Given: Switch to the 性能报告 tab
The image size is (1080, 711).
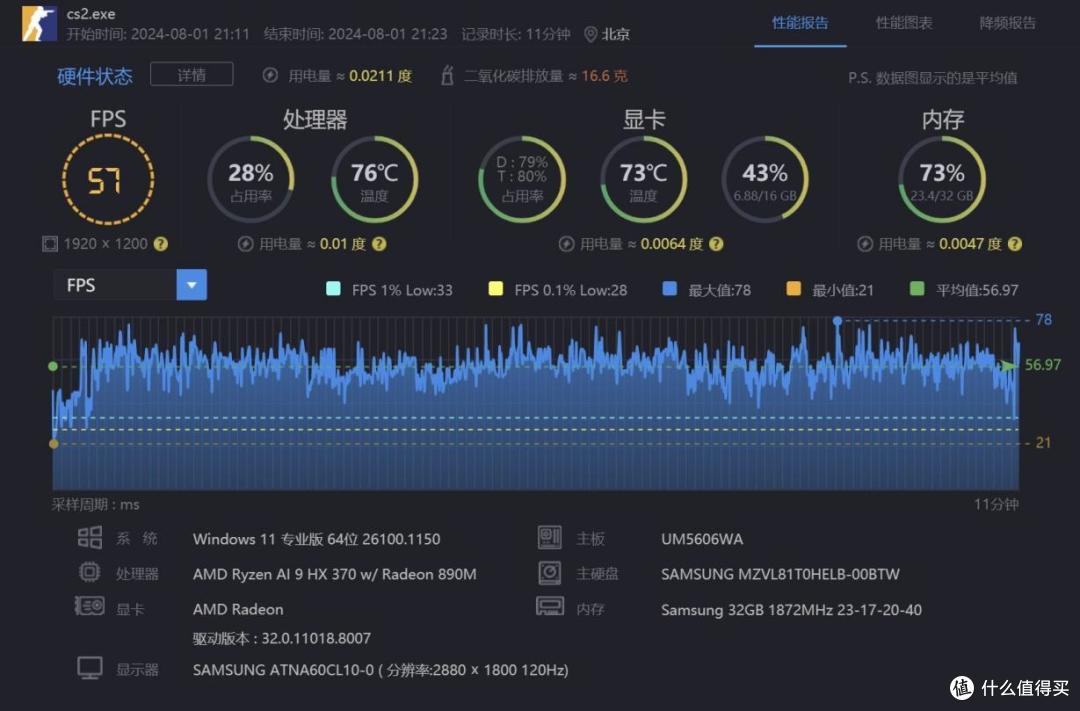Looking at the screenshot, I should pos(800,23).
